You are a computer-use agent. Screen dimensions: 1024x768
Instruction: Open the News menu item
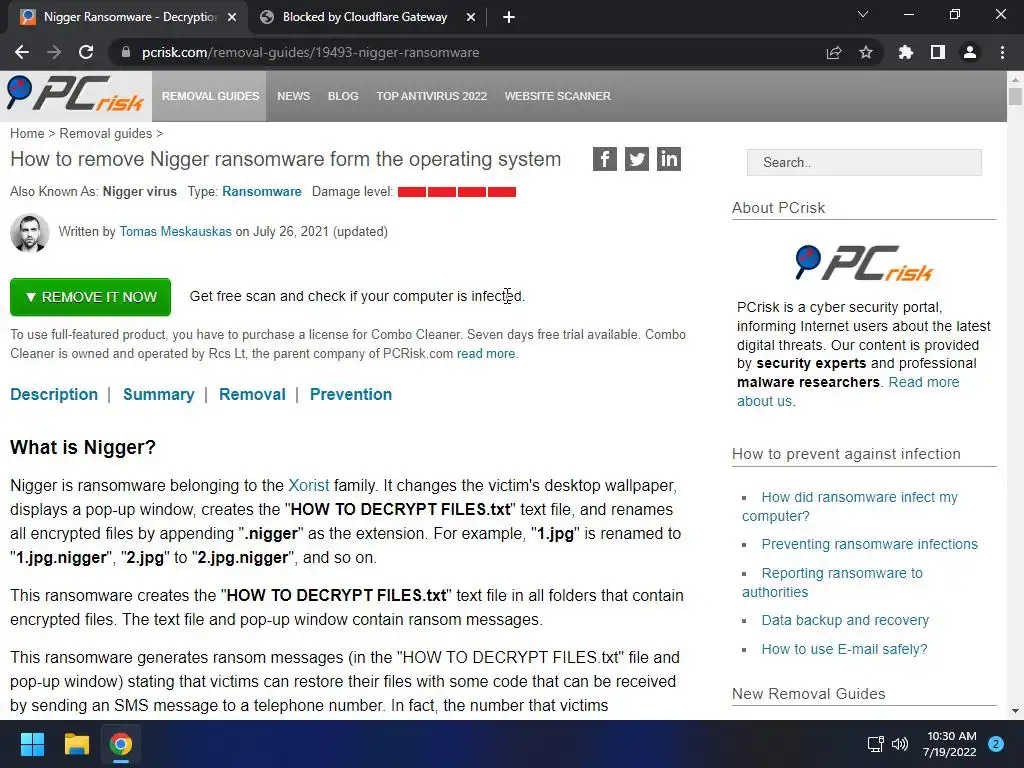[293, 96]
